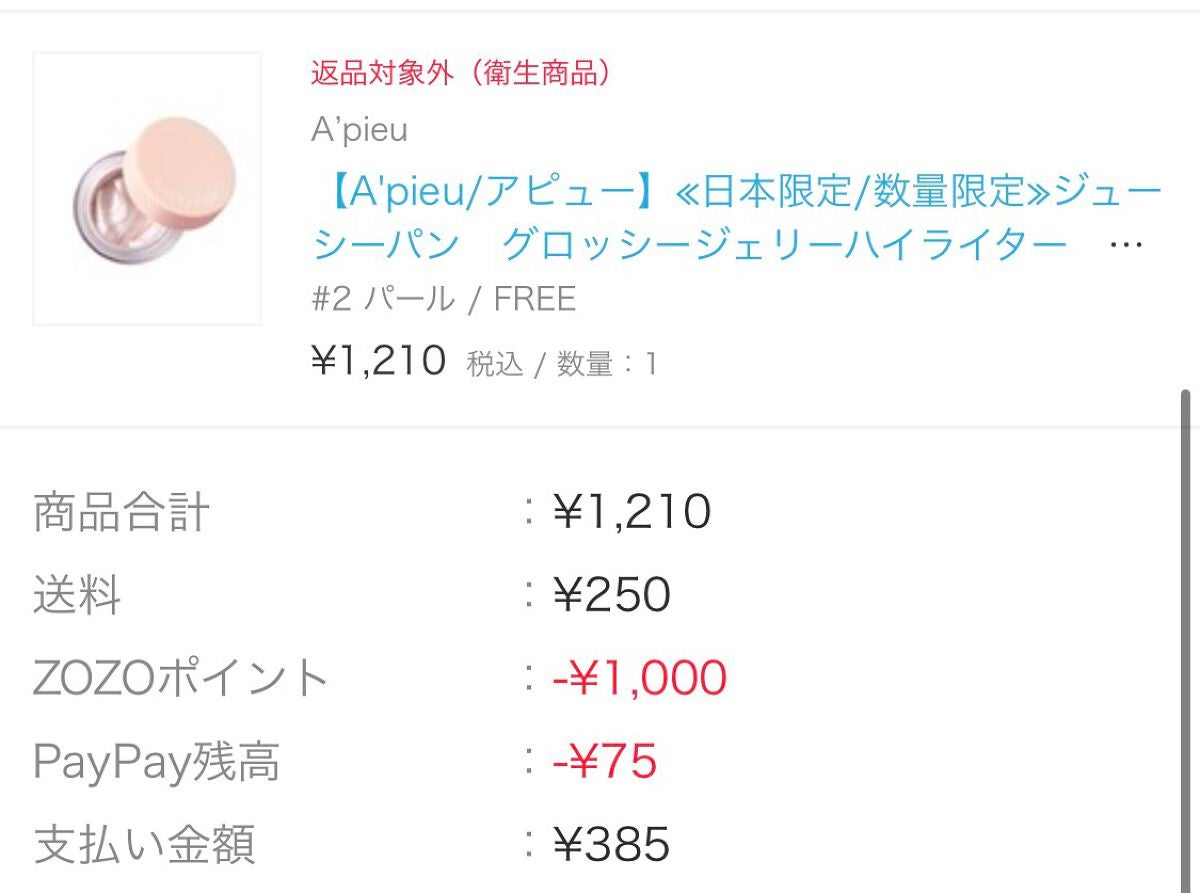The image size is (1200, 893).
Task: Select the #2 パール / FREE variant text
Action: (443, 299)
